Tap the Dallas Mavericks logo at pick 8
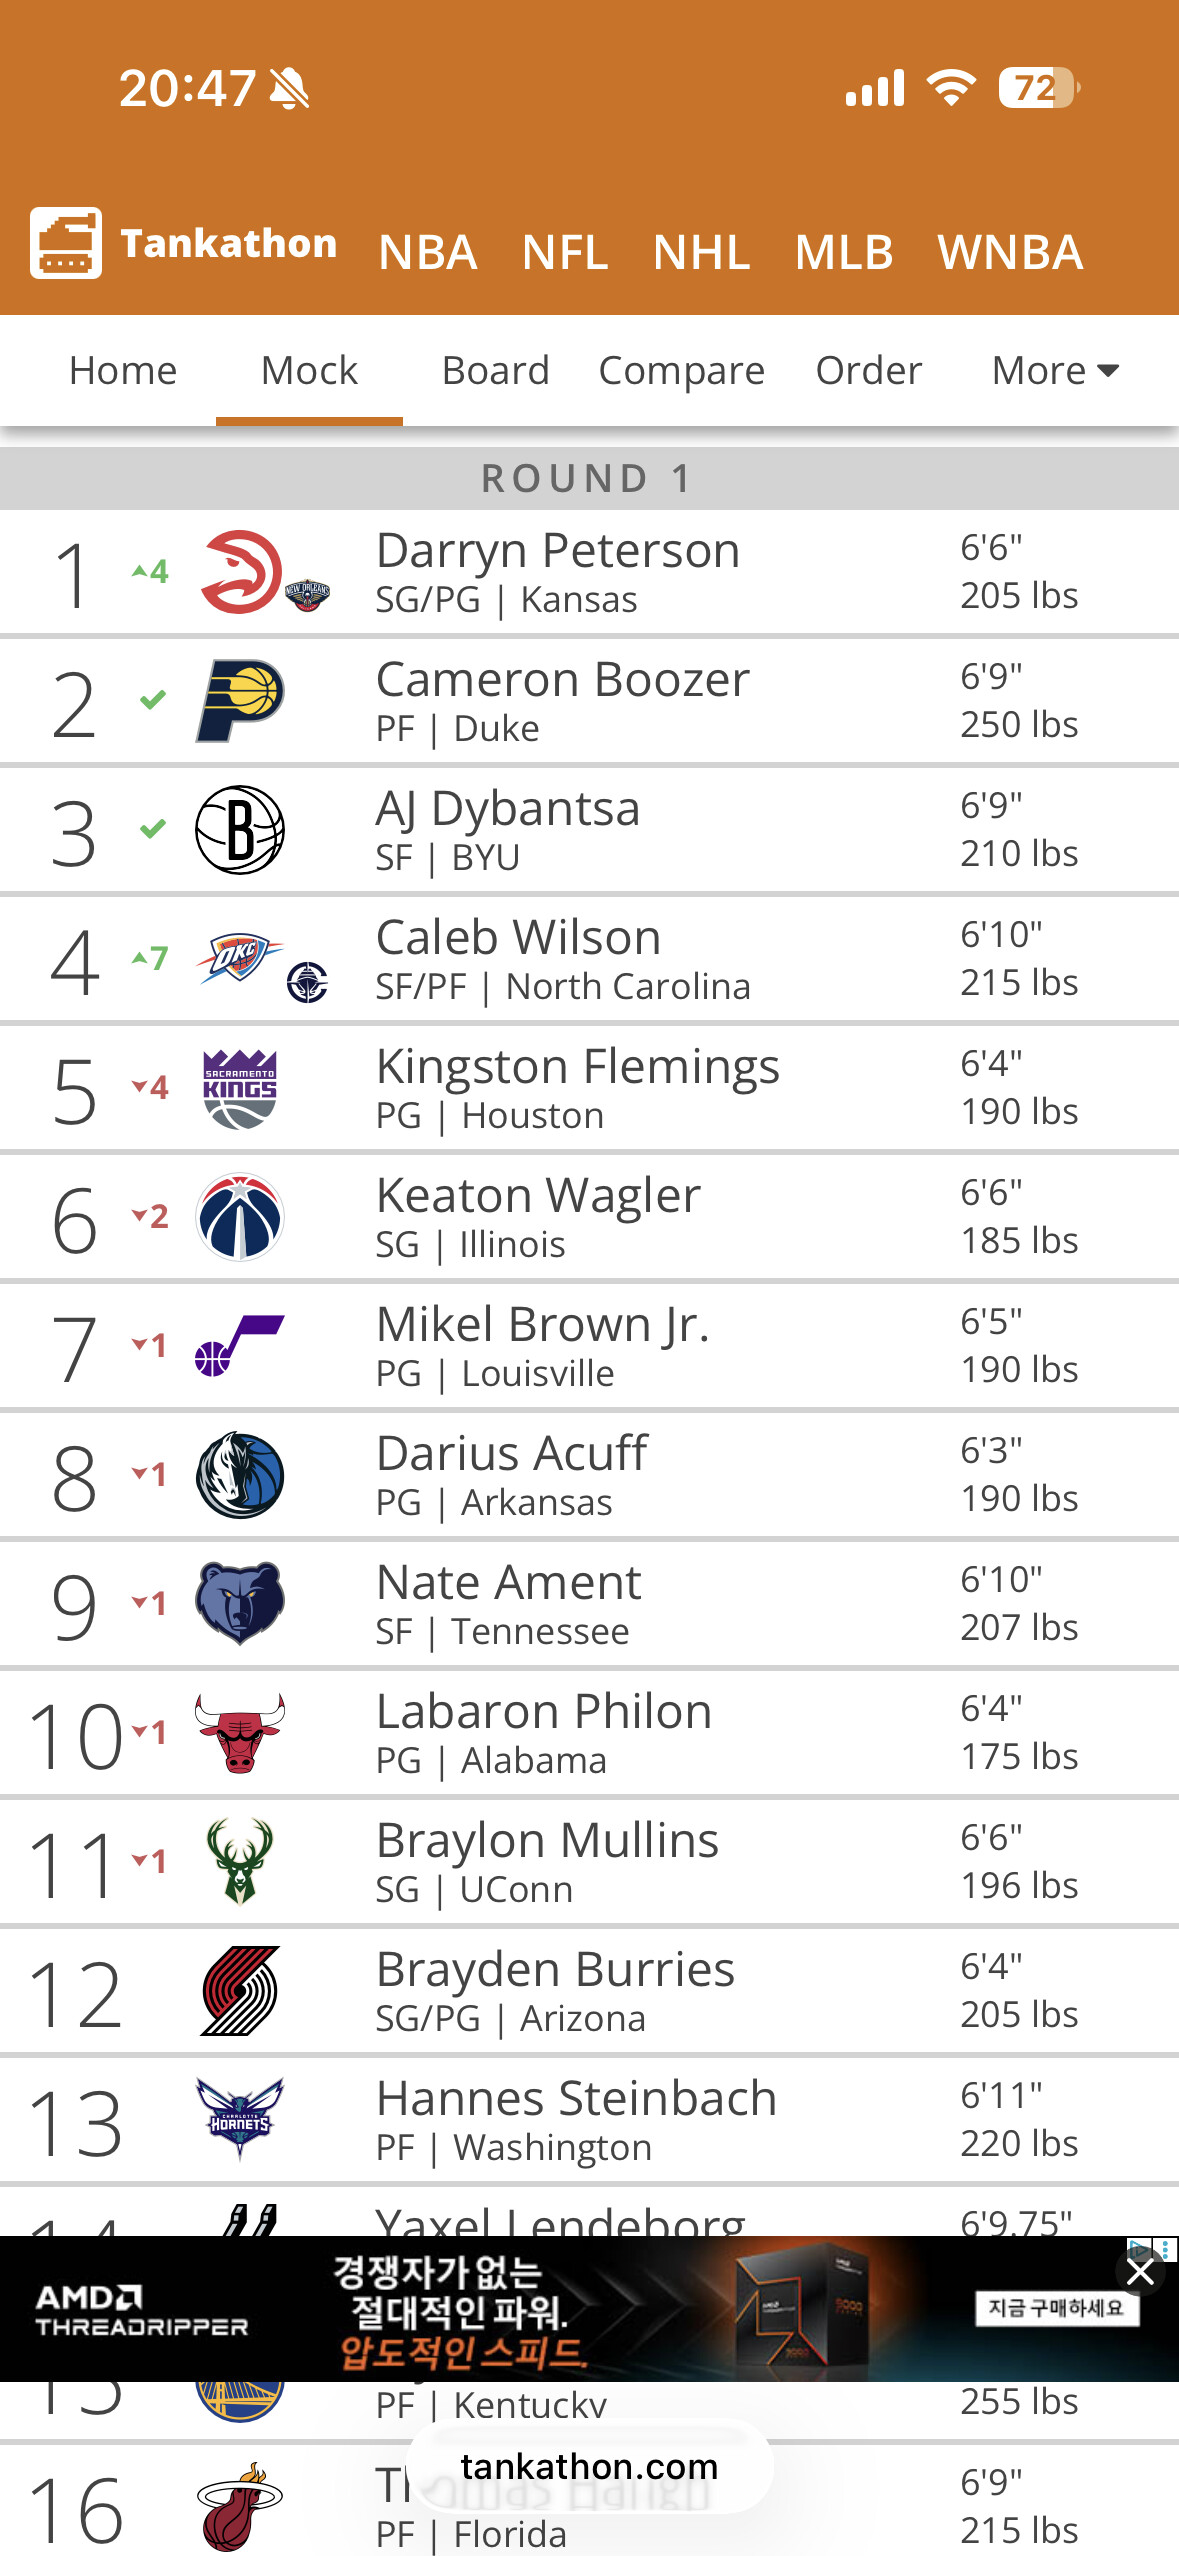Viewport: 1179px width, 2556px height. pyautogui.click(x=240, y=1475)
